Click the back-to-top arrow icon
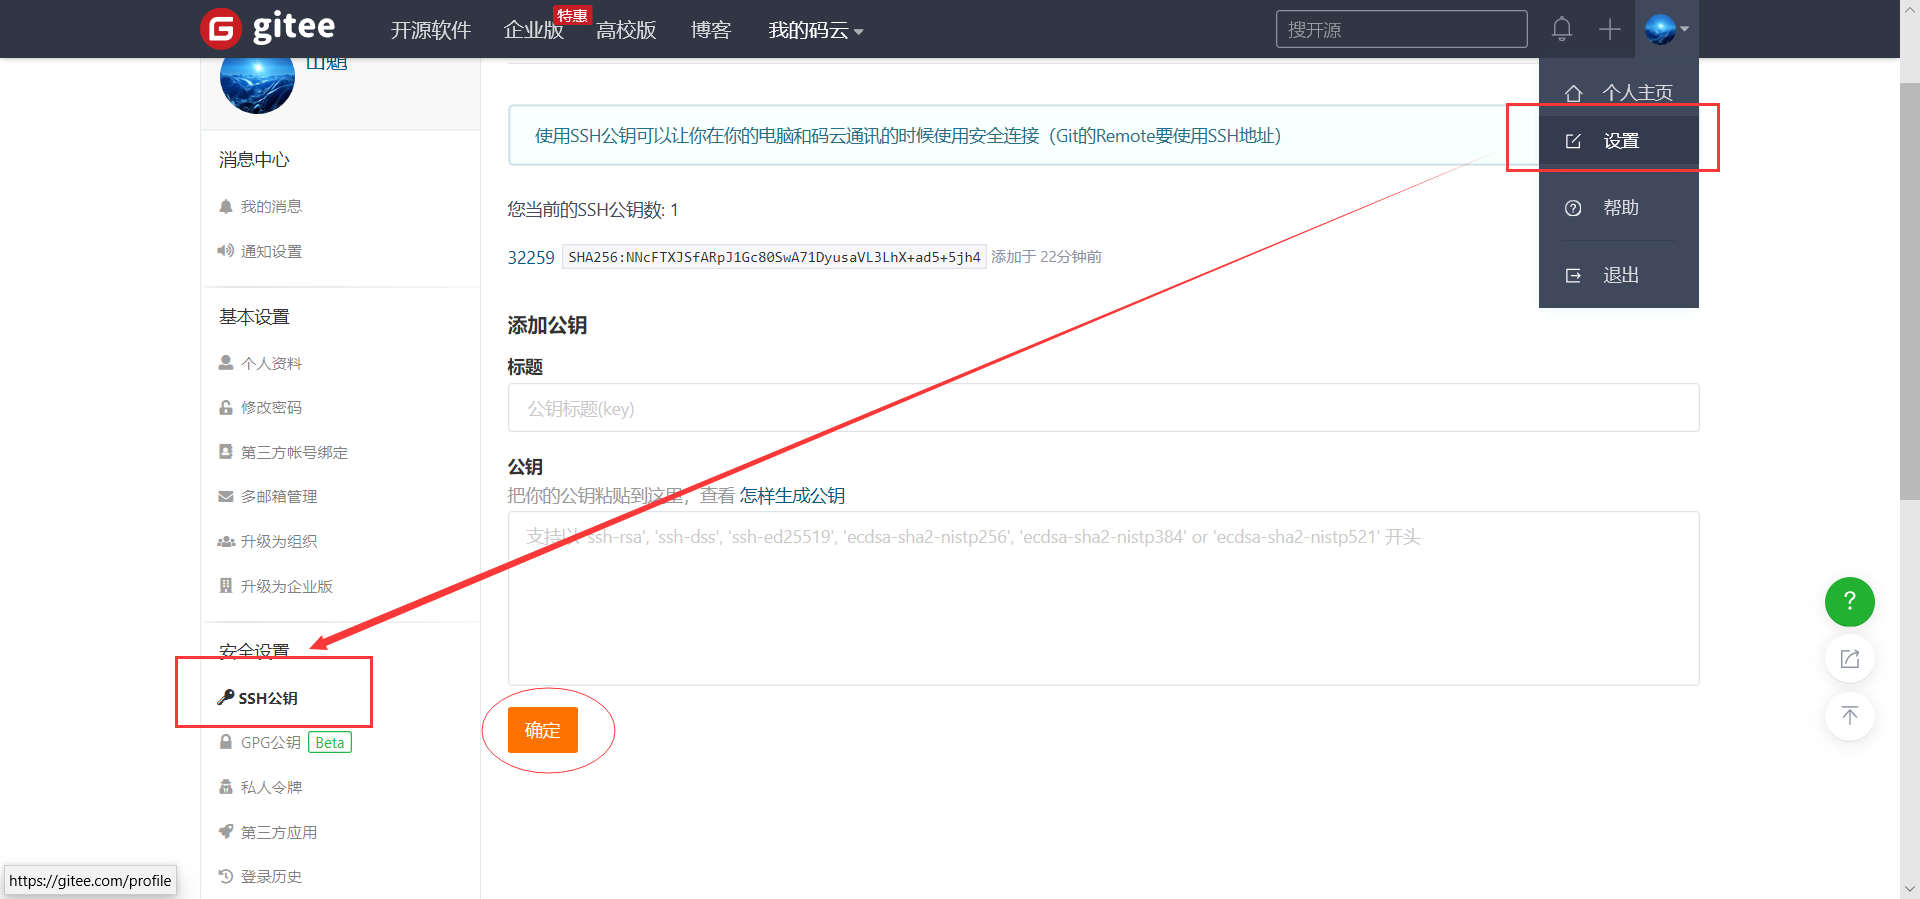This screenshot has height=899, width=1920. [1849, 716]
